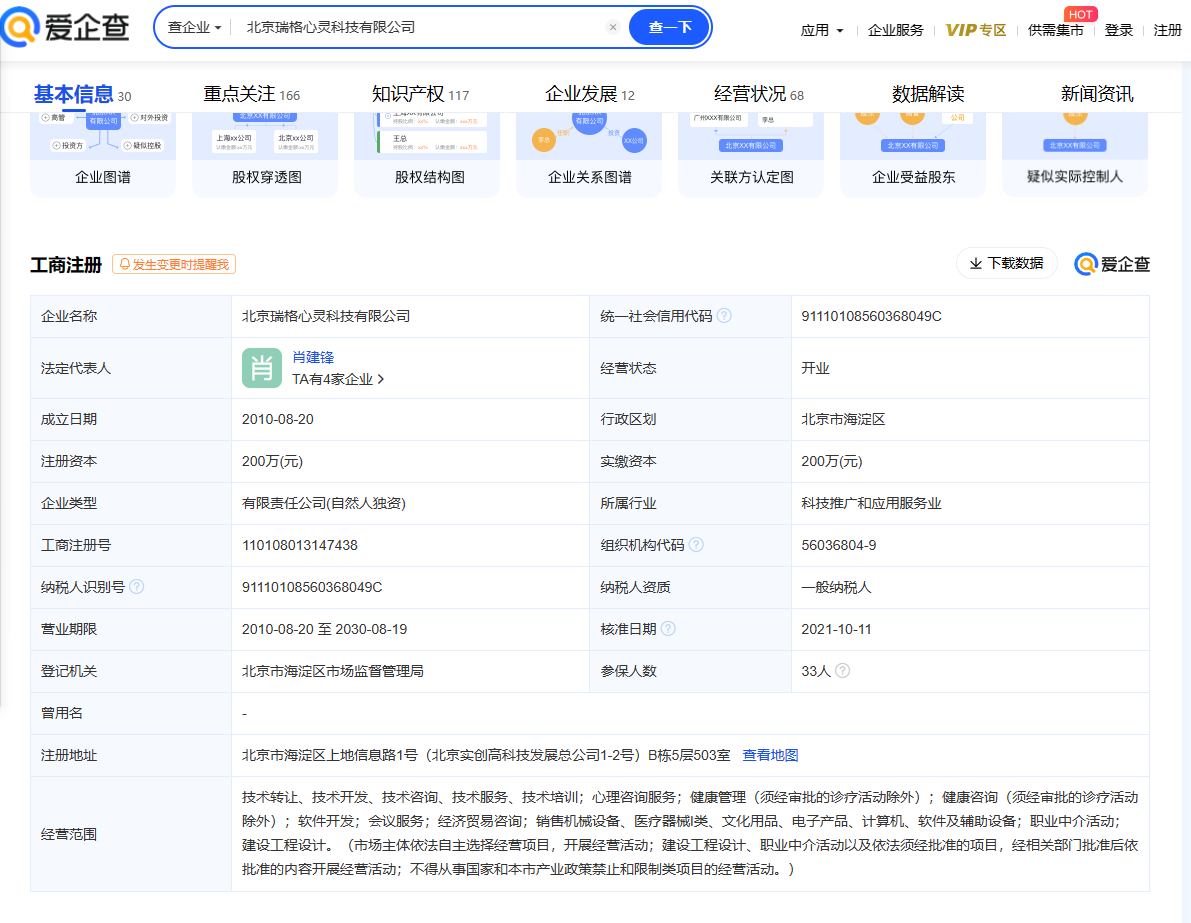
Task: Open the 查企业 search type dropdown
Action: (194, 27)
